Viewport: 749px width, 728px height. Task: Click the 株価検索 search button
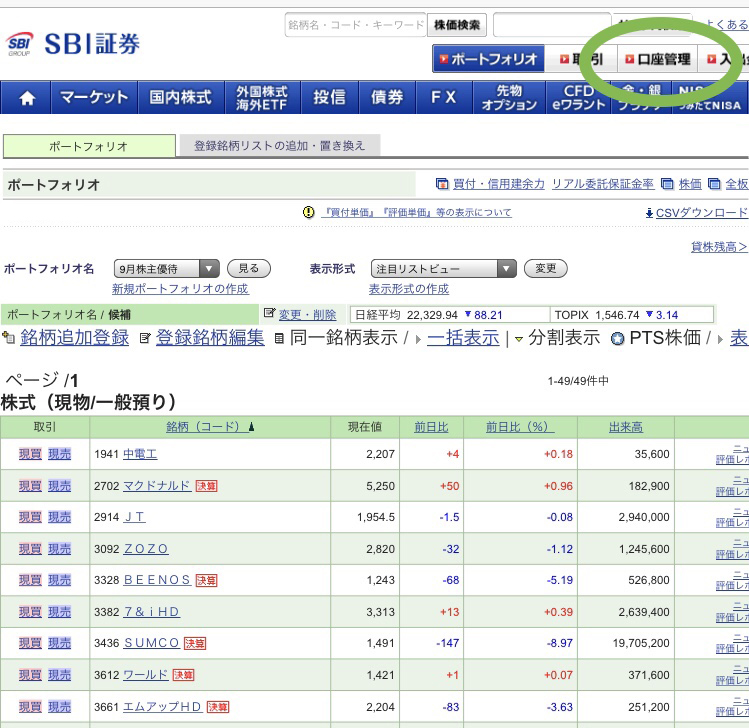point(457,25)
